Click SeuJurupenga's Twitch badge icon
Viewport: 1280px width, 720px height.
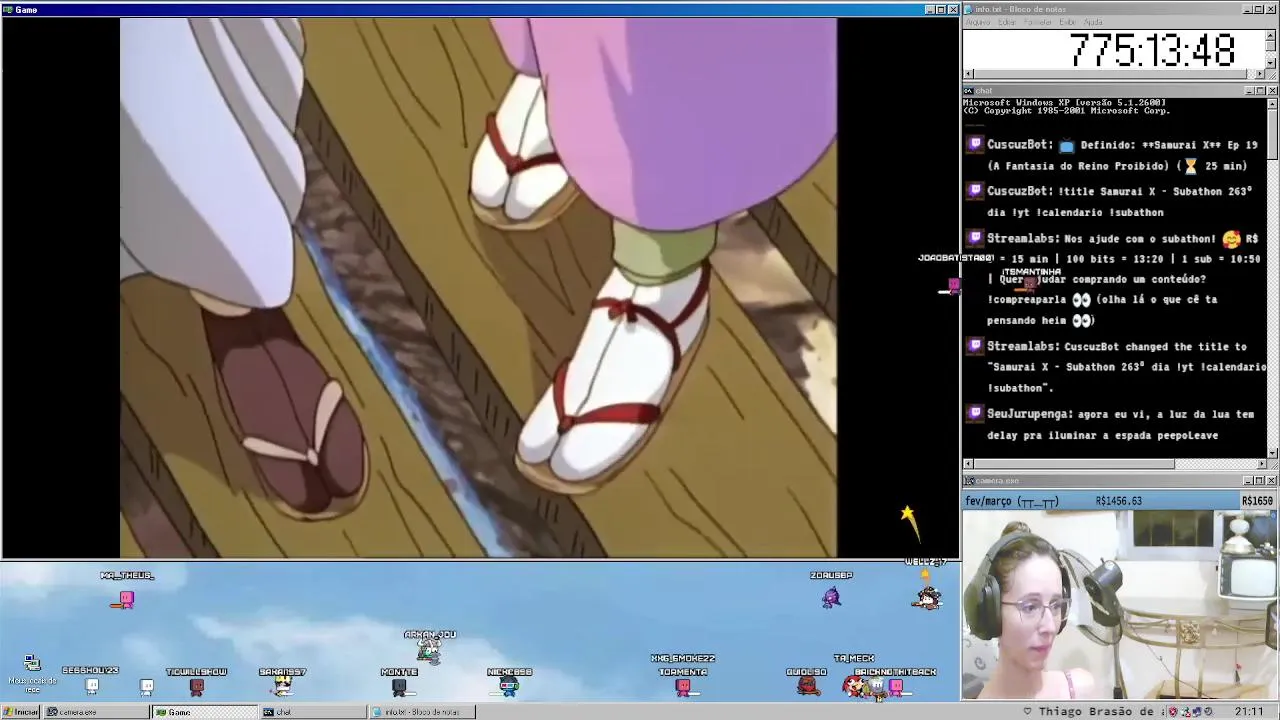pos(975,413)
